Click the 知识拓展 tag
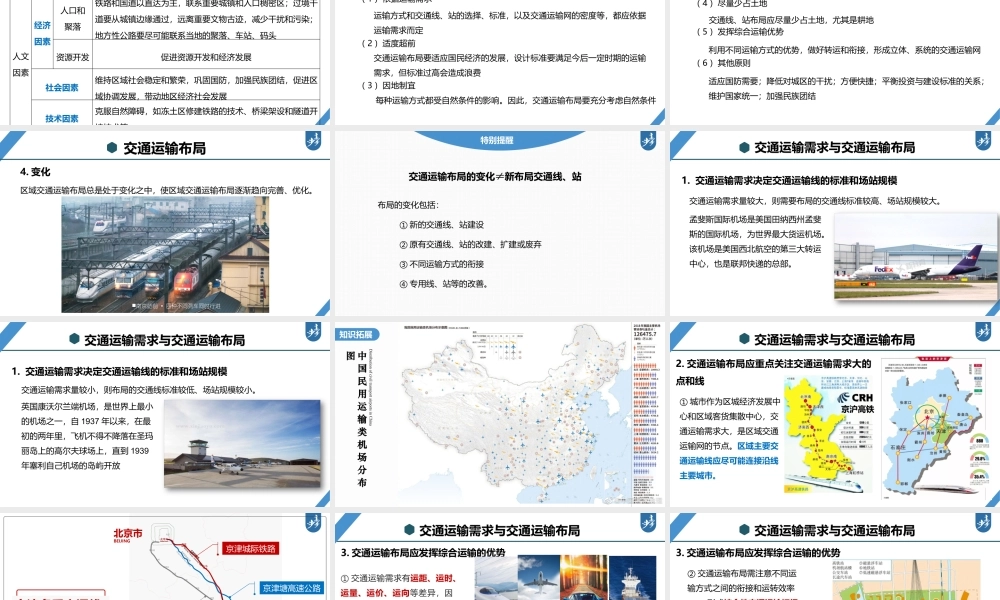This screenshot has height=600, width=1000. [357, 334]
